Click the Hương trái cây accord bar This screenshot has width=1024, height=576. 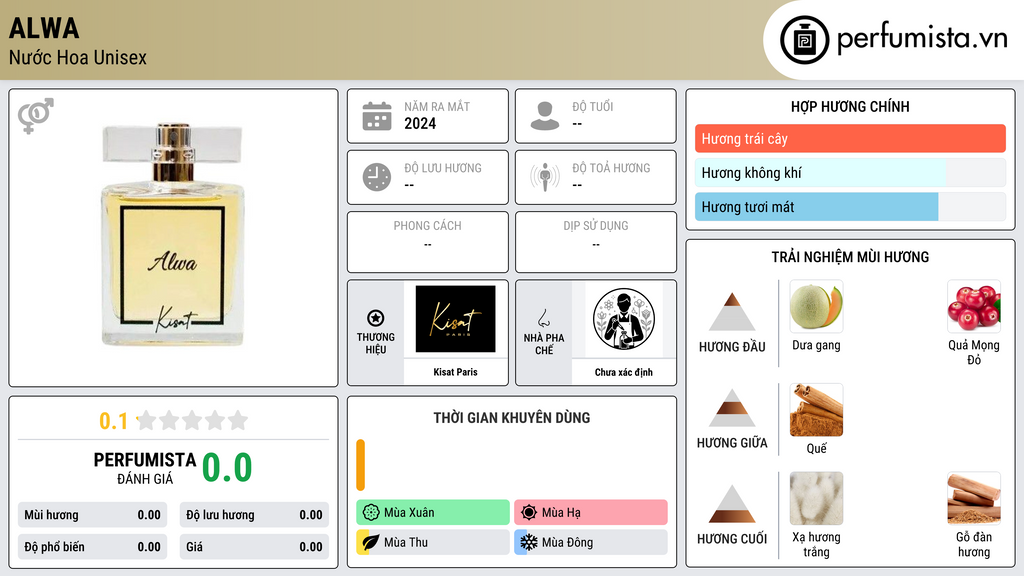click(850, 138)
